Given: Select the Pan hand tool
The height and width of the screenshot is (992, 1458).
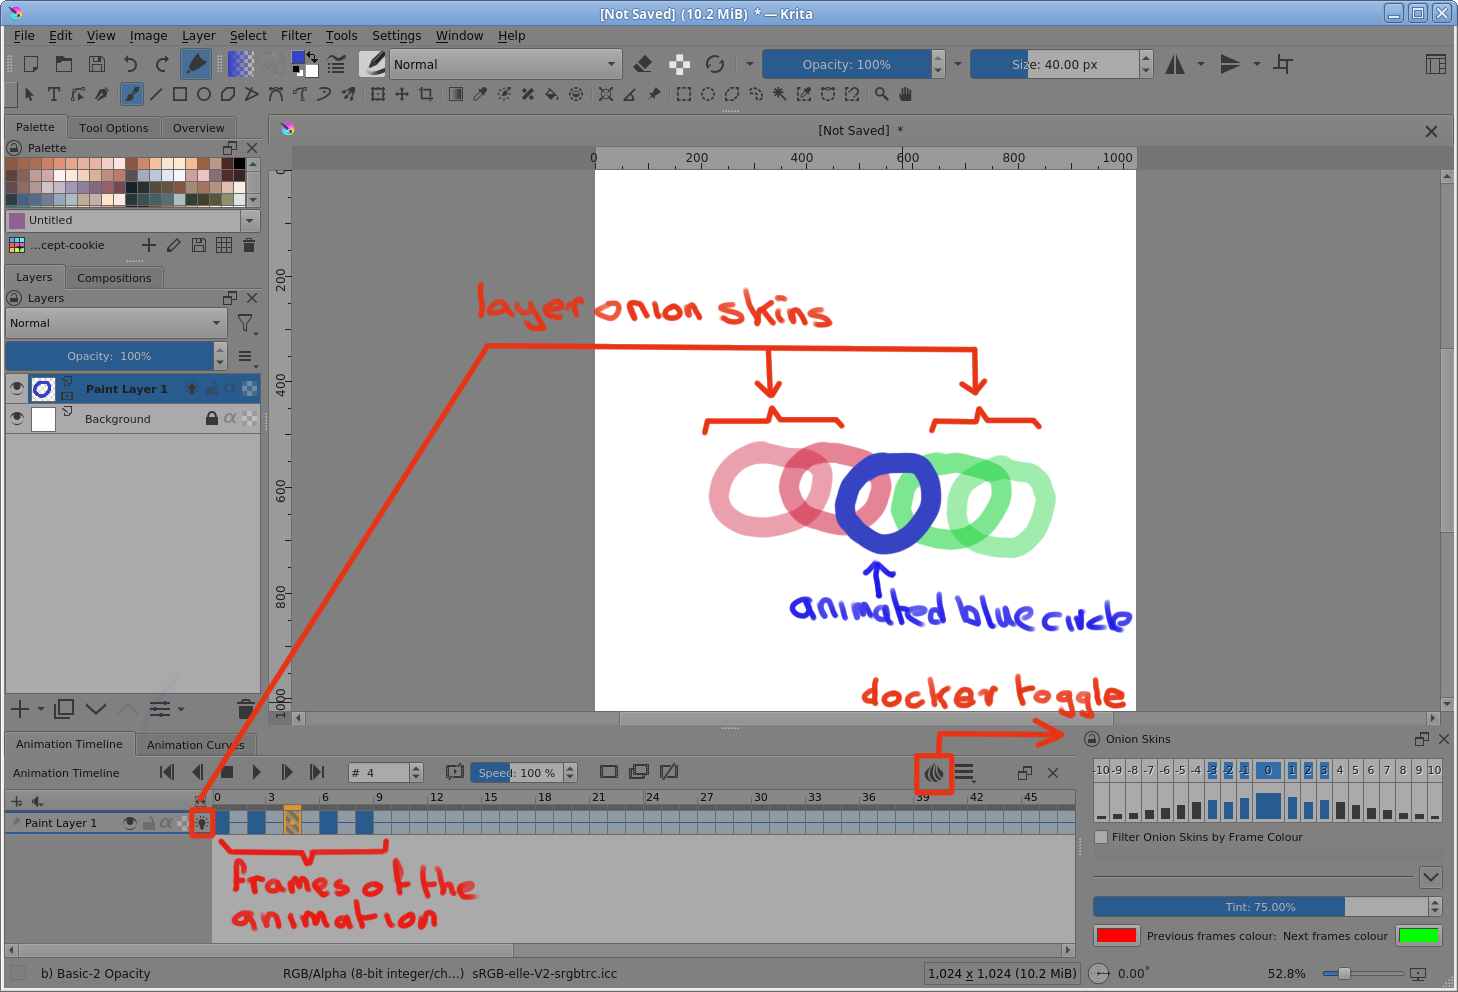Looking at the screenshot, I should [905, 94].
